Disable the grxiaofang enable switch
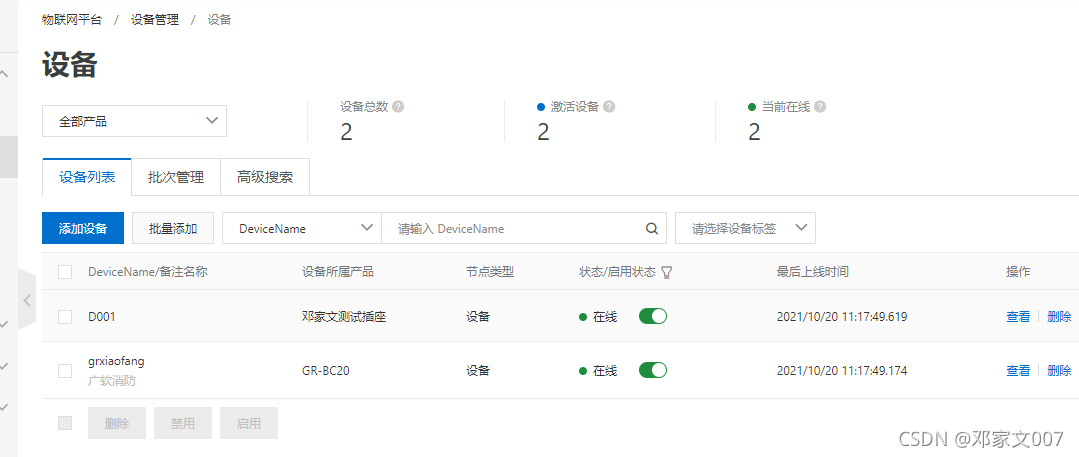Screen dimensions: 1079x457 653,370
